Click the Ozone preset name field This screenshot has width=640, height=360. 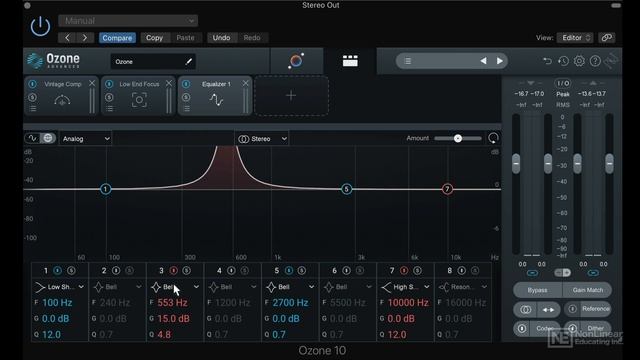(x=153, y=62)
